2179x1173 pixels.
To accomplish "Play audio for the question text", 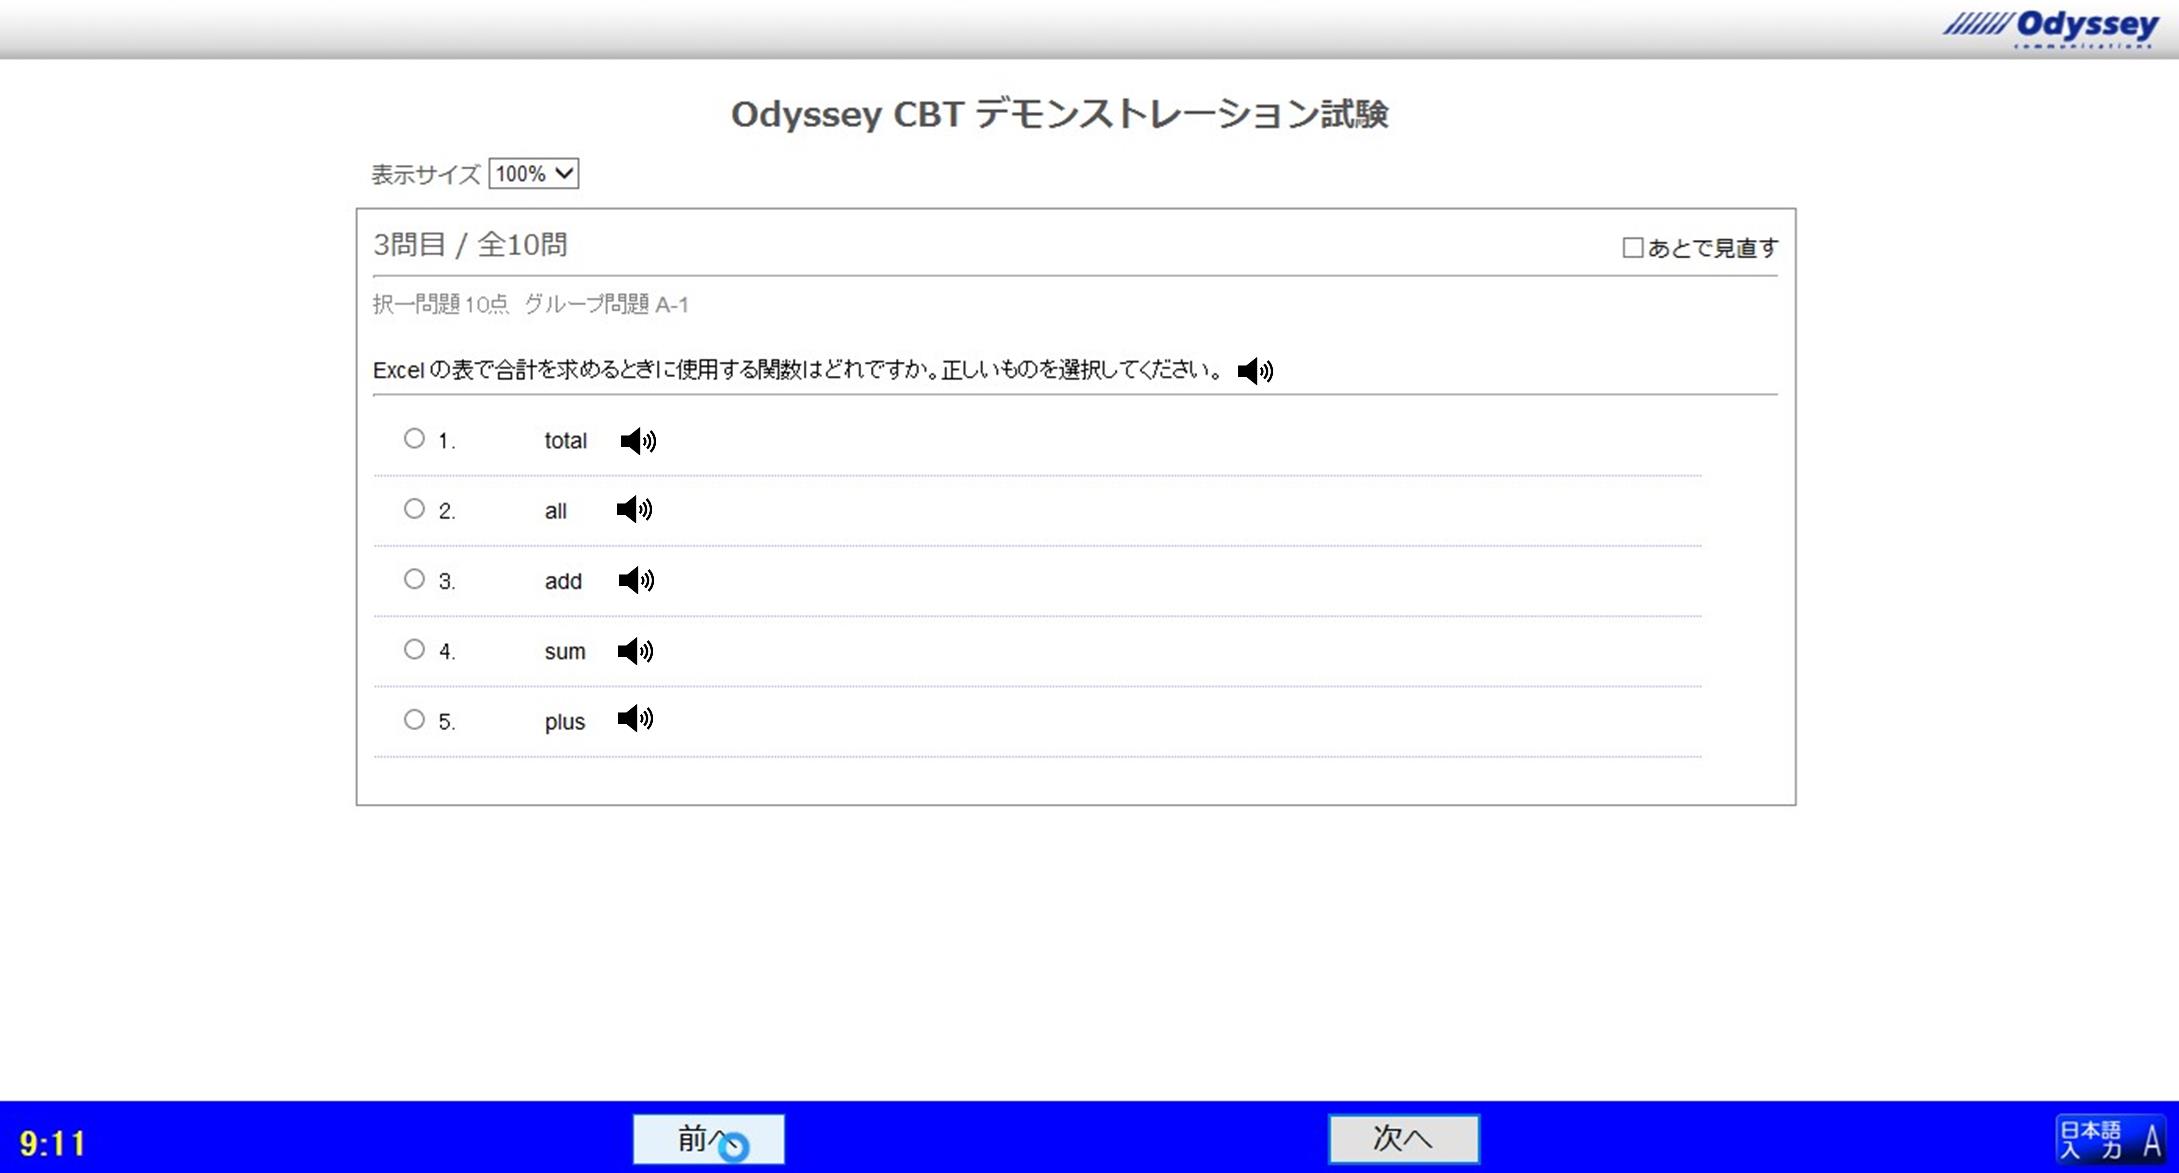I will point(1254,371).
